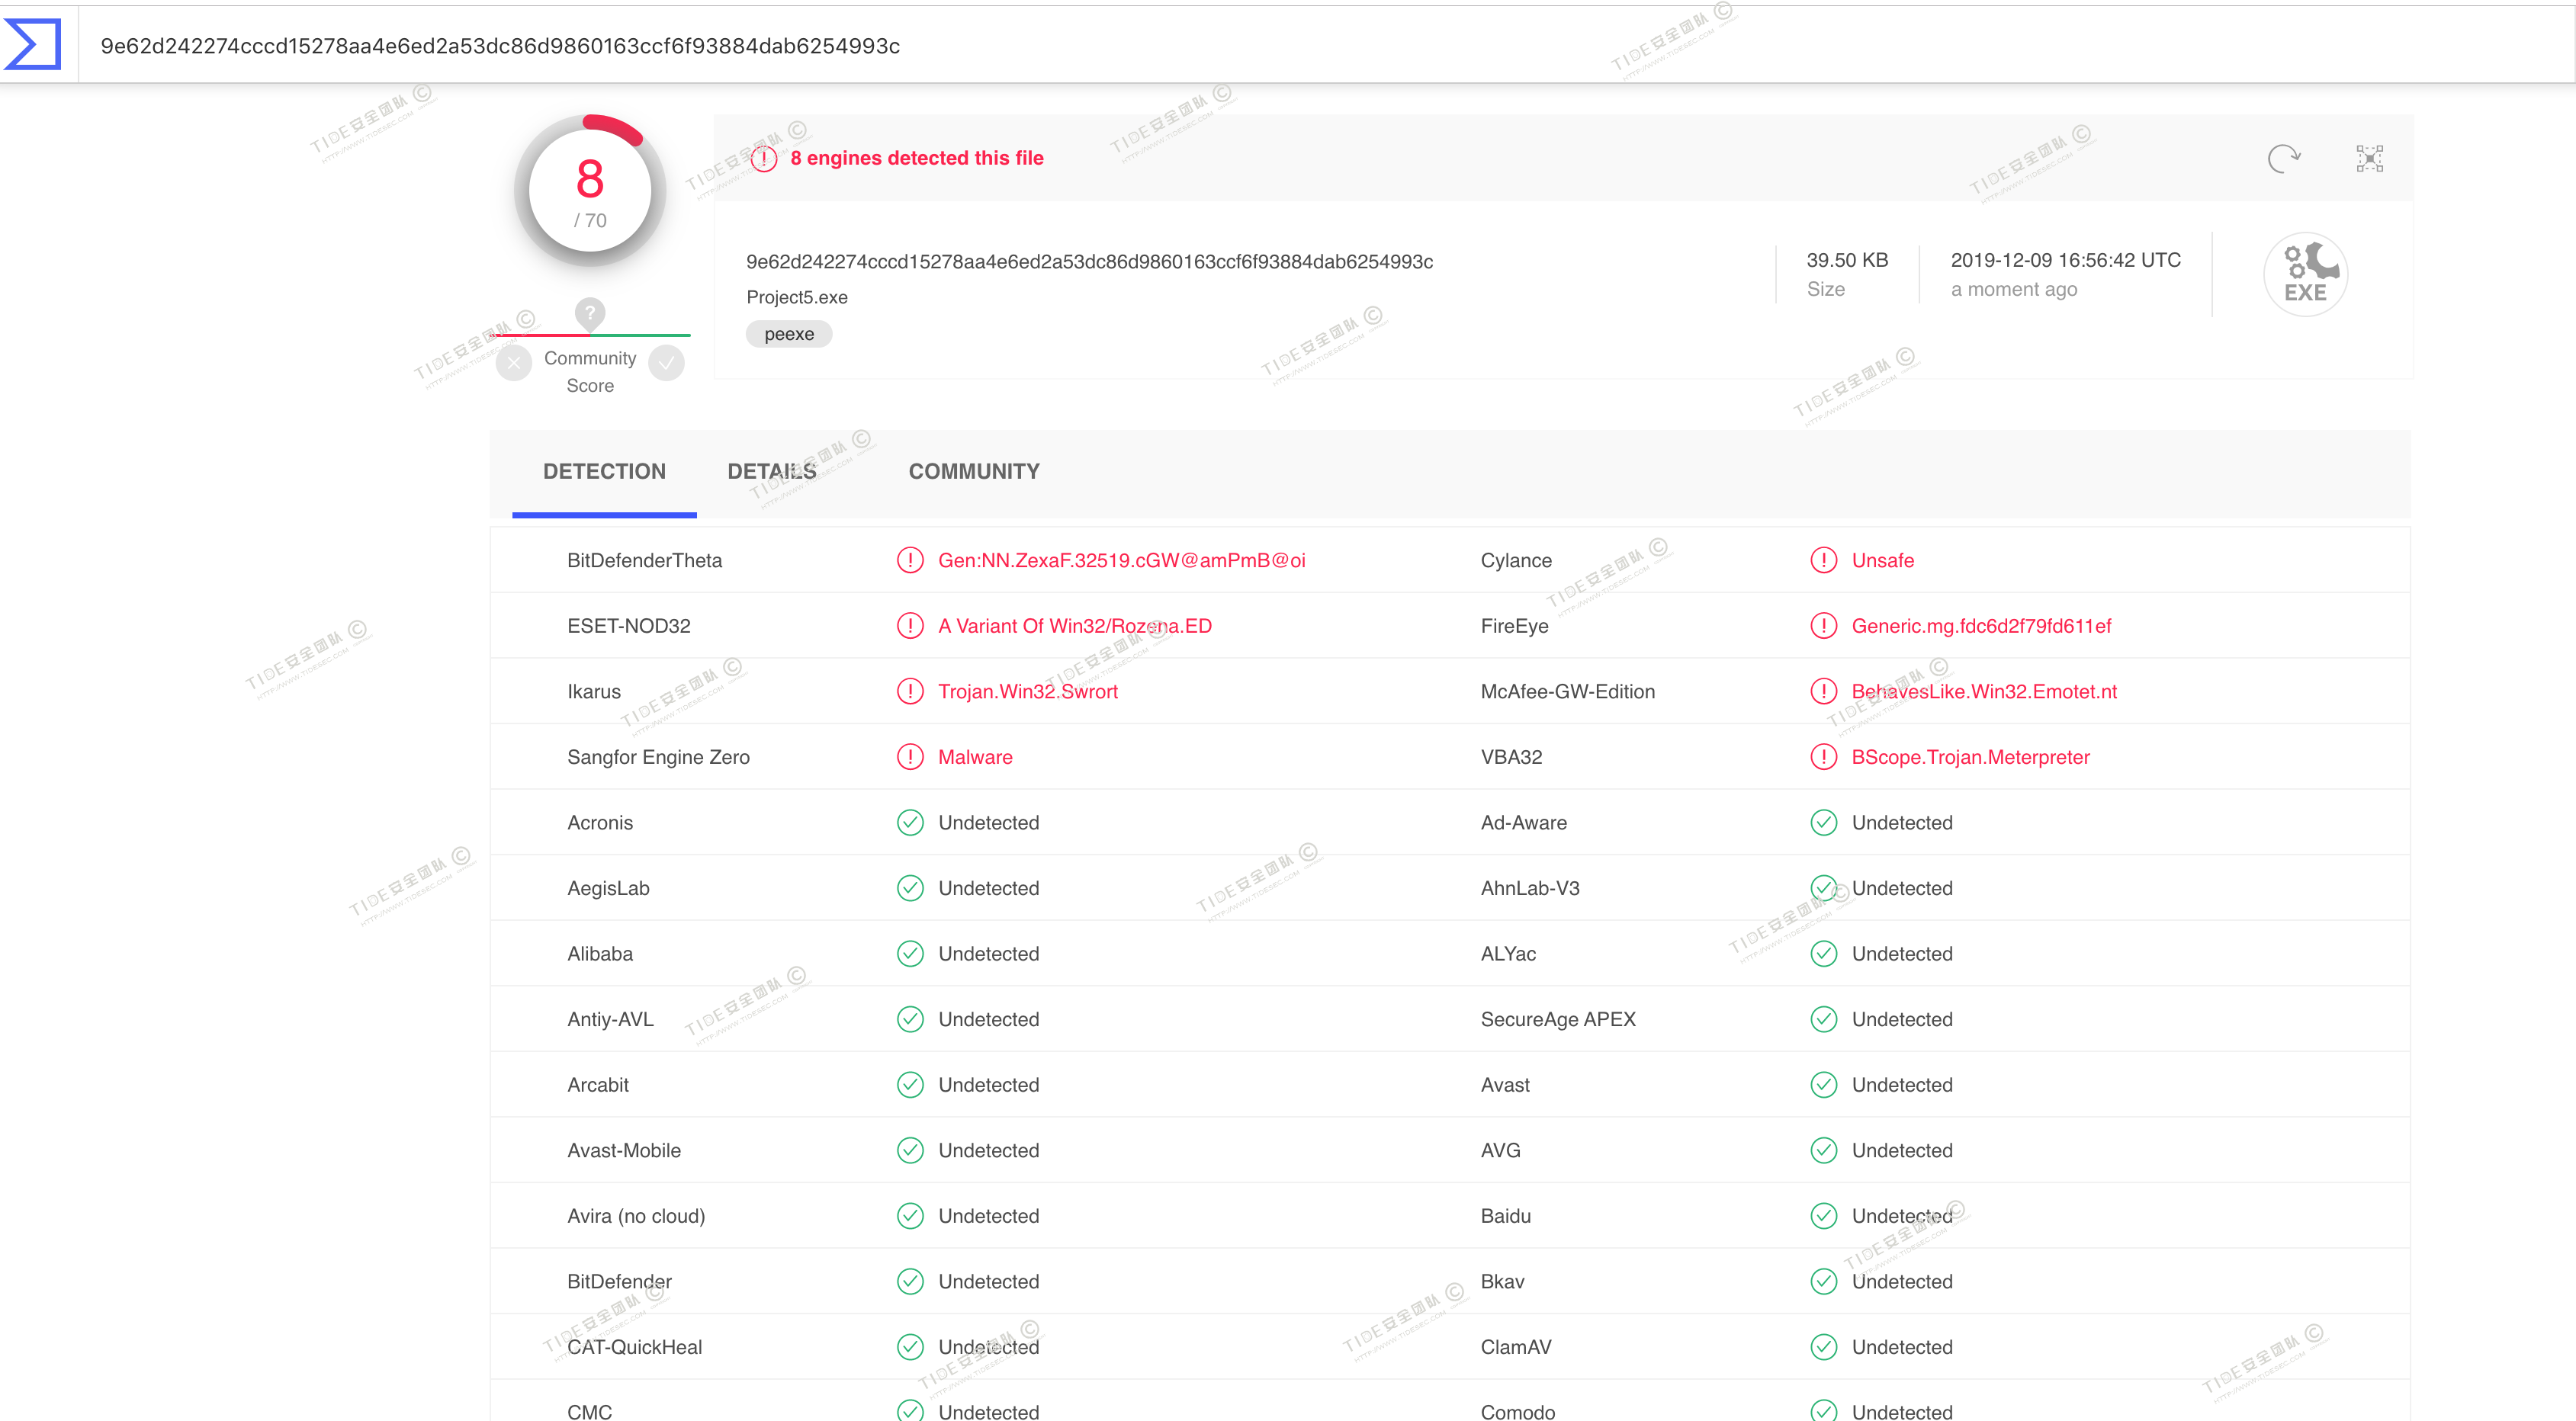Image resolution: width=2576 pixels, height=1421 pixels.
Task: Click the warning icon next to Unsafe
Action: (x=1823, y=560)
